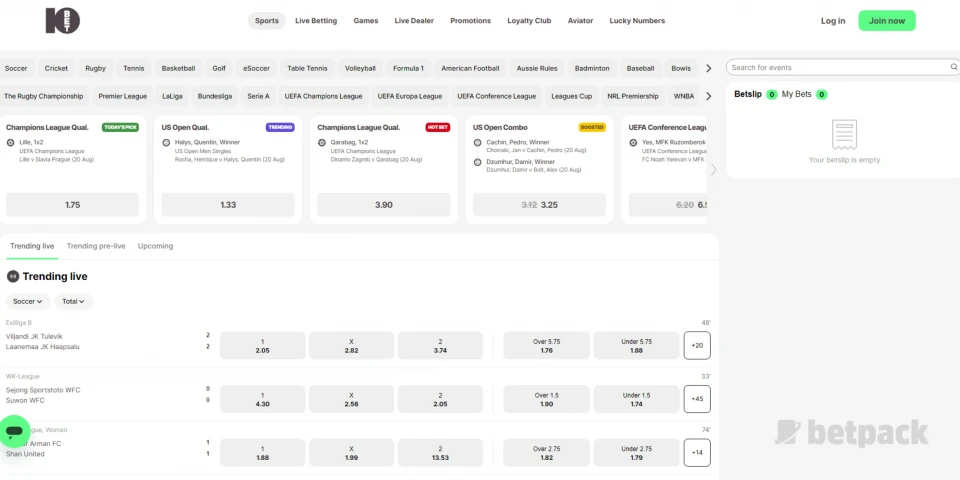This screenshot has width=960, height=480.
Task: Click the 10bet logo in the header
Action: [x=62, y=21]
